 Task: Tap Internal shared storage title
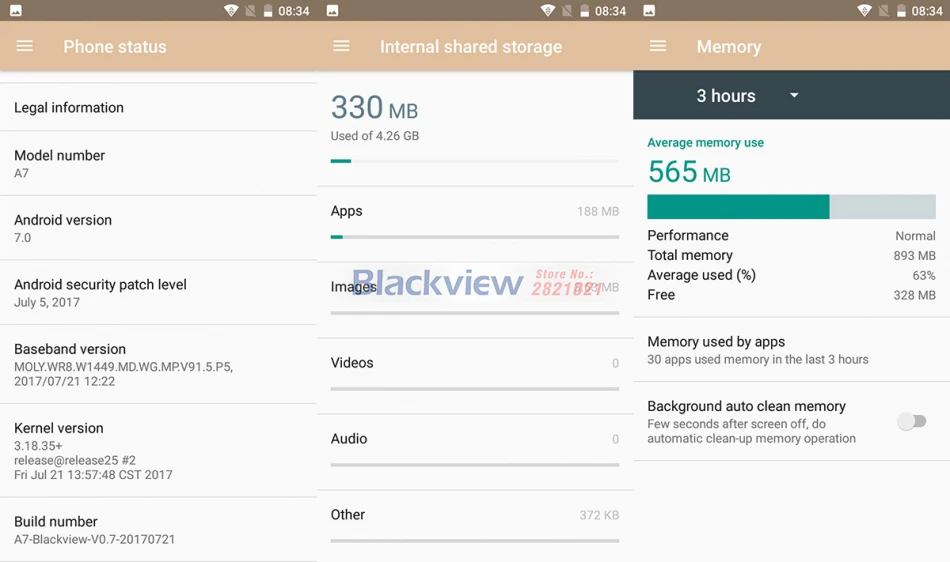(x=471, y=47)
